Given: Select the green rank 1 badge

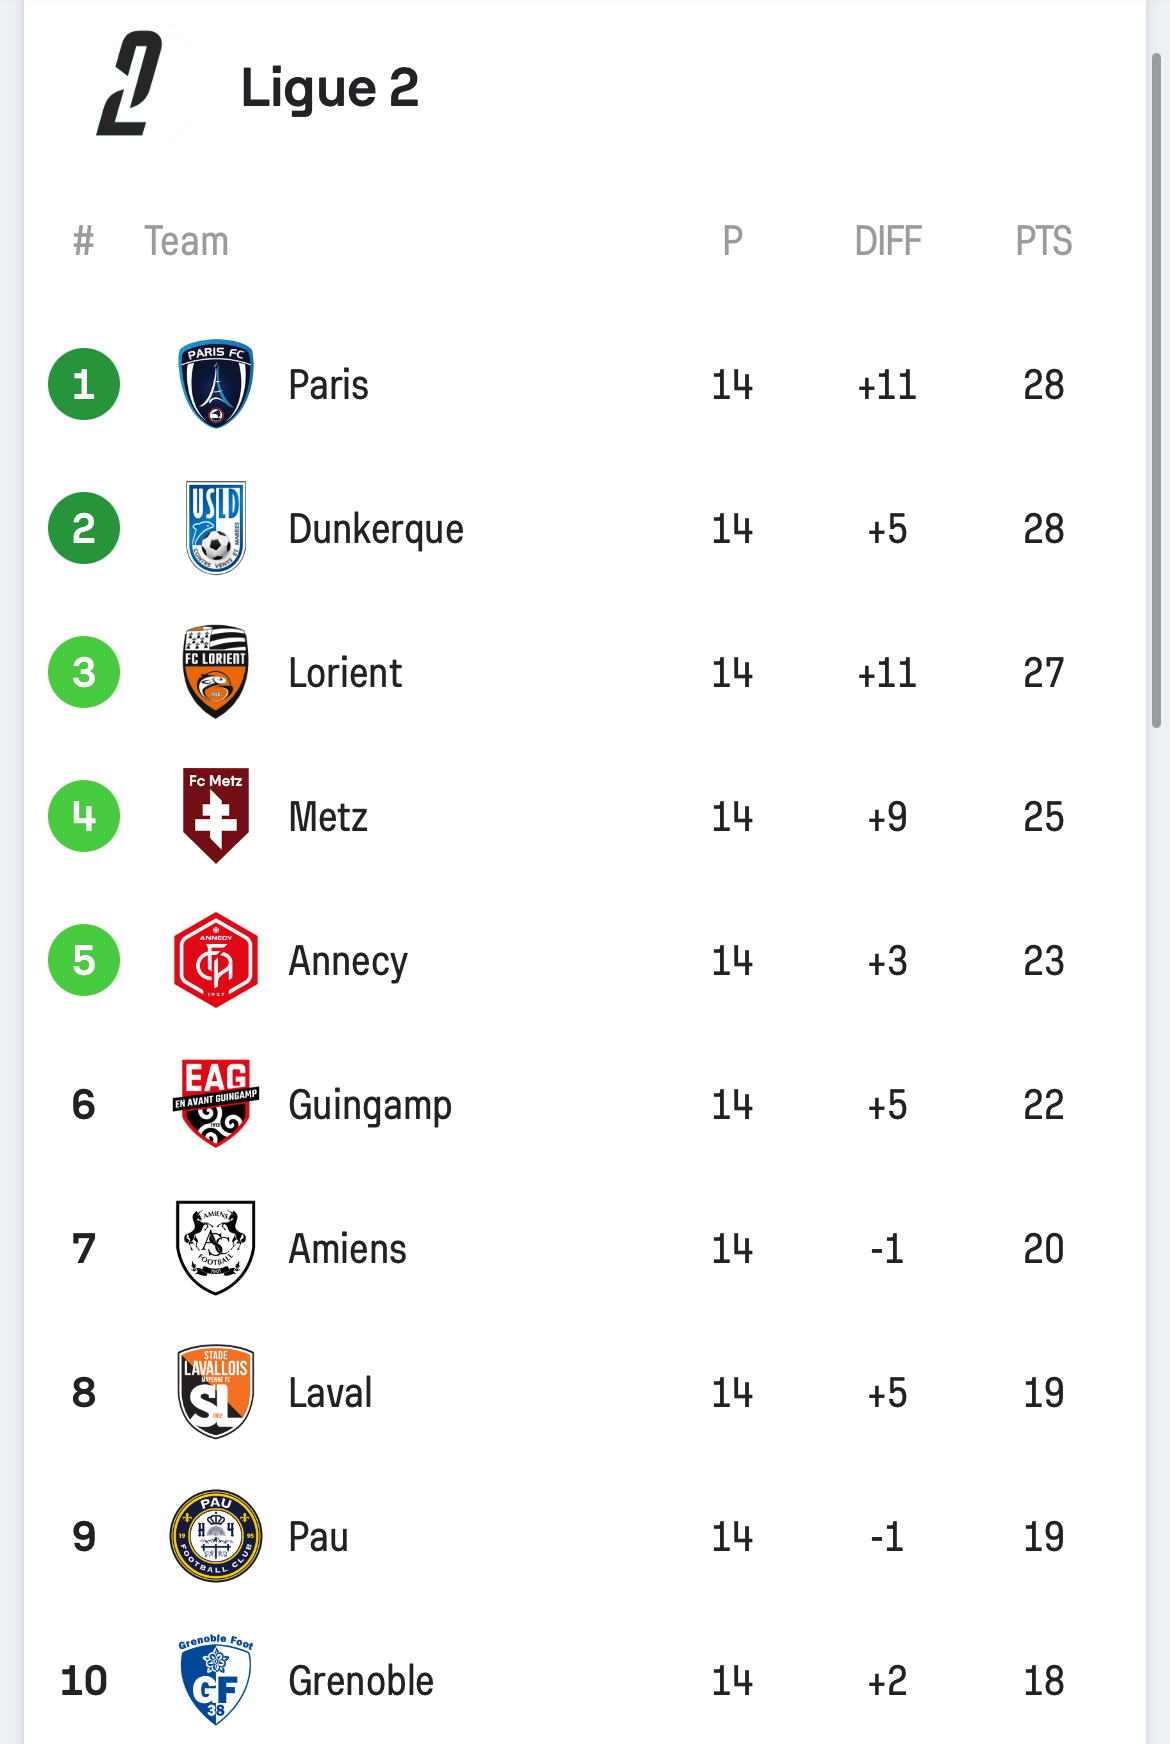Looking at the screenshot, I should 84,384.
